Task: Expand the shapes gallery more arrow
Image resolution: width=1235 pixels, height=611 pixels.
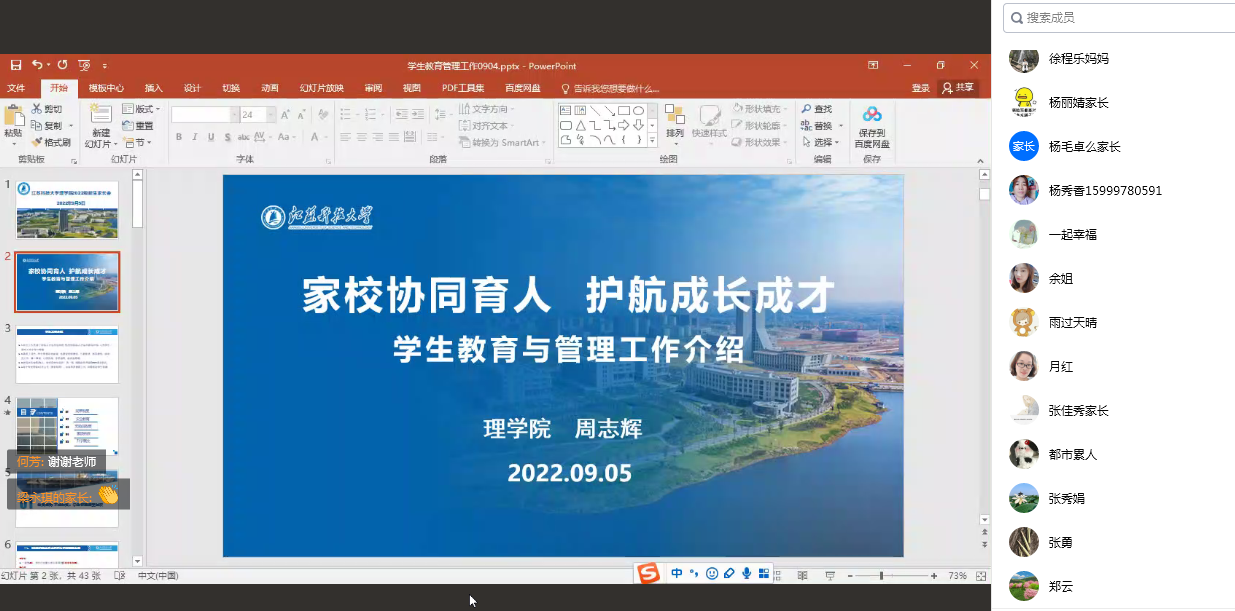Action: [652, 141]
